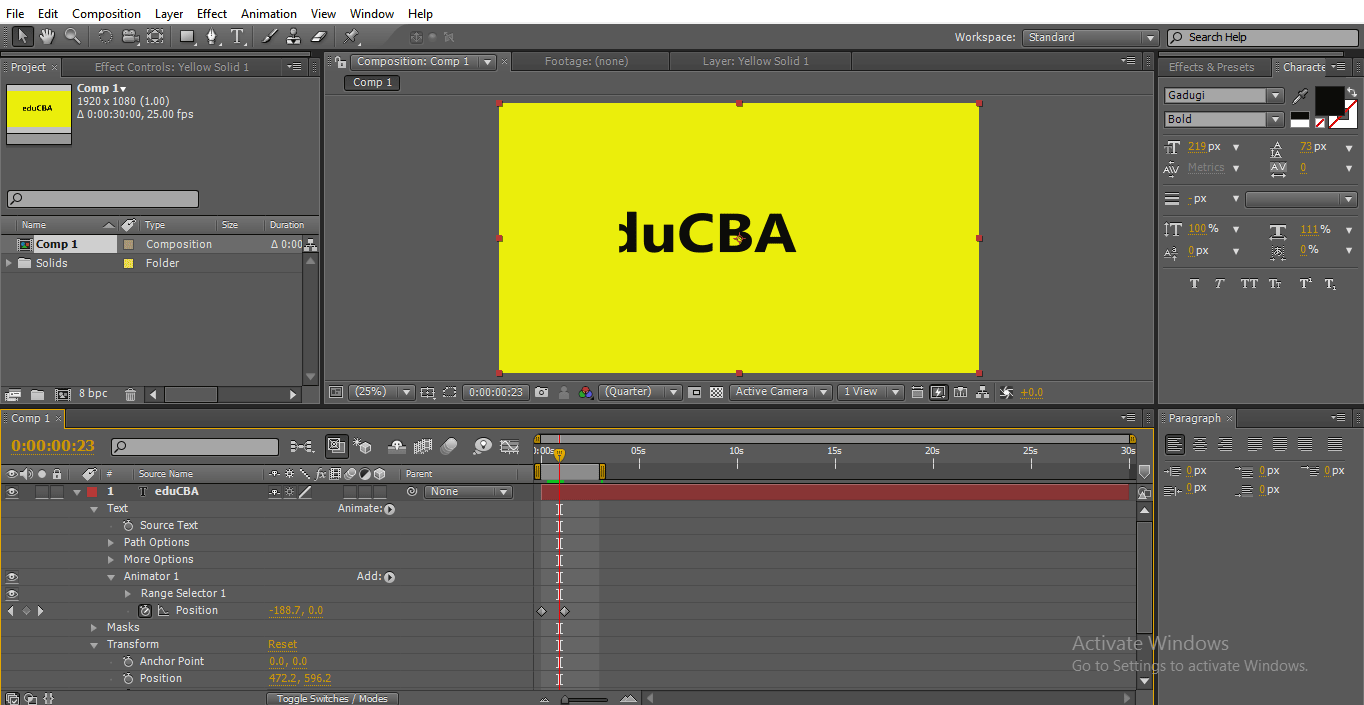This screenshot has height=705, width=1364.
Task: Click create new composition icon in Project panel
Action: [x=62, y=394]
